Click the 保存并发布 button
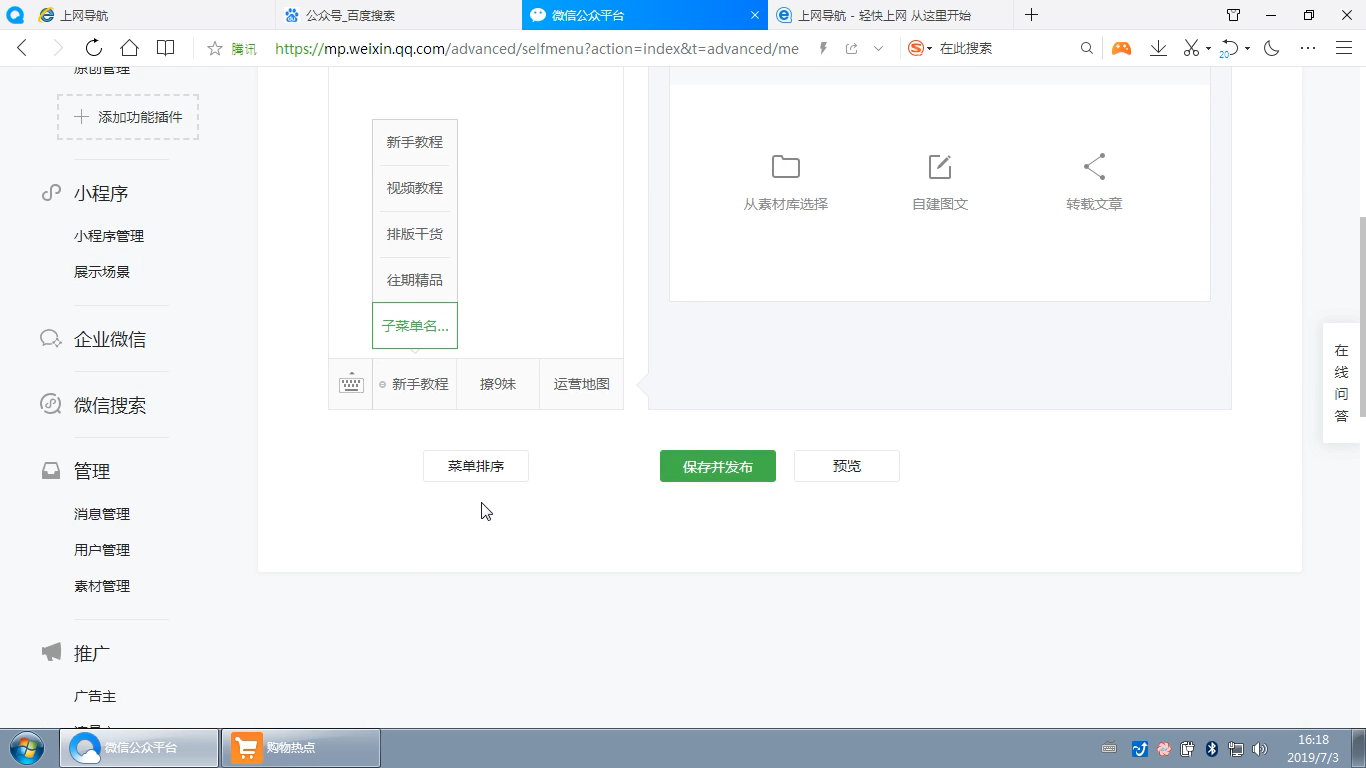 [x=718, y=466]
